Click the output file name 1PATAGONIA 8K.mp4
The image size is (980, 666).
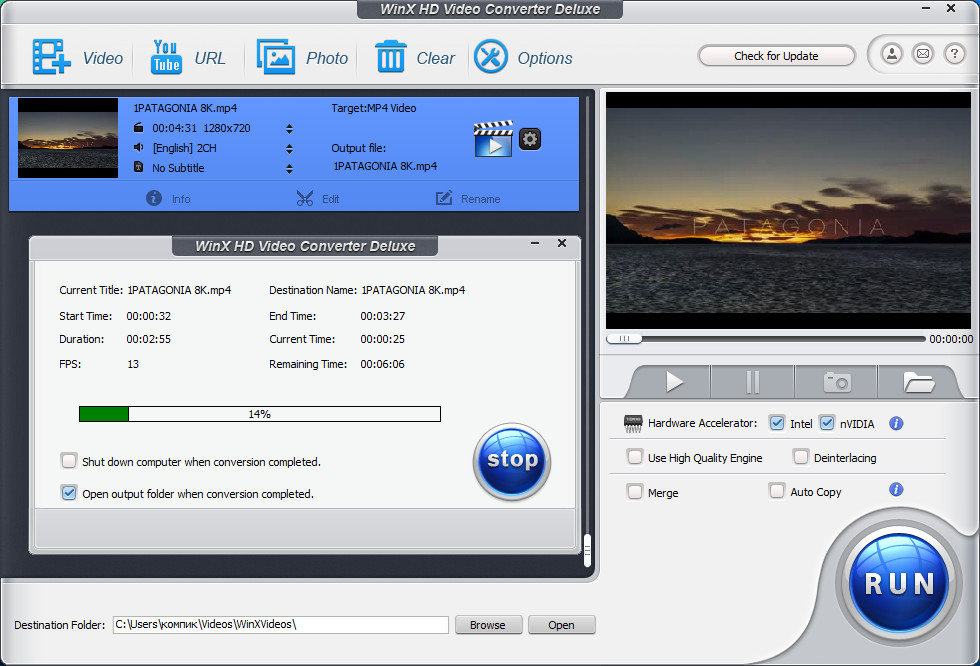coord(385,166)
